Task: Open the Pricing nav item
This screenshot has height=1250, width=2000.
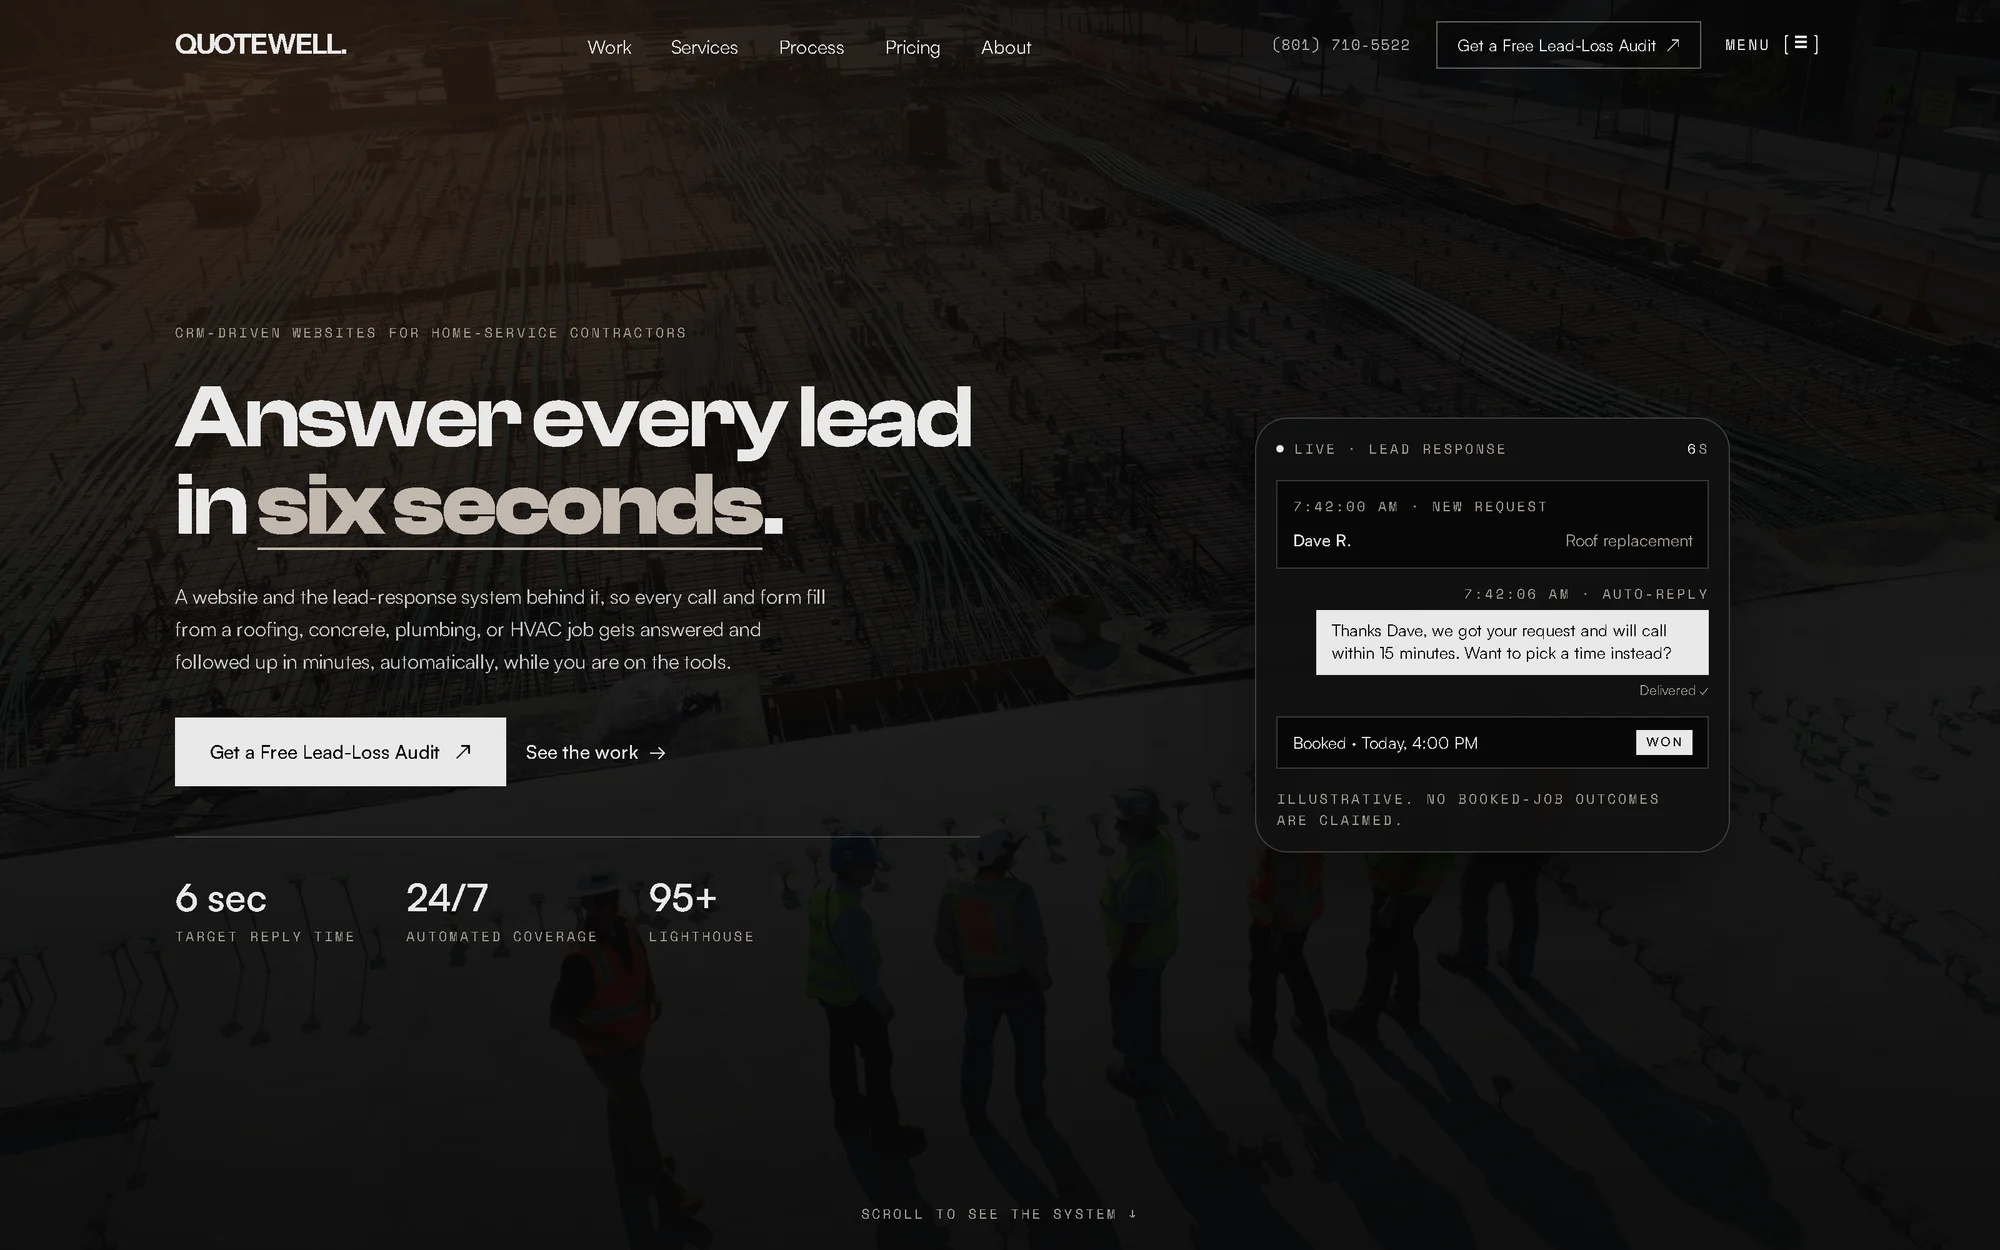Action: 912,47
